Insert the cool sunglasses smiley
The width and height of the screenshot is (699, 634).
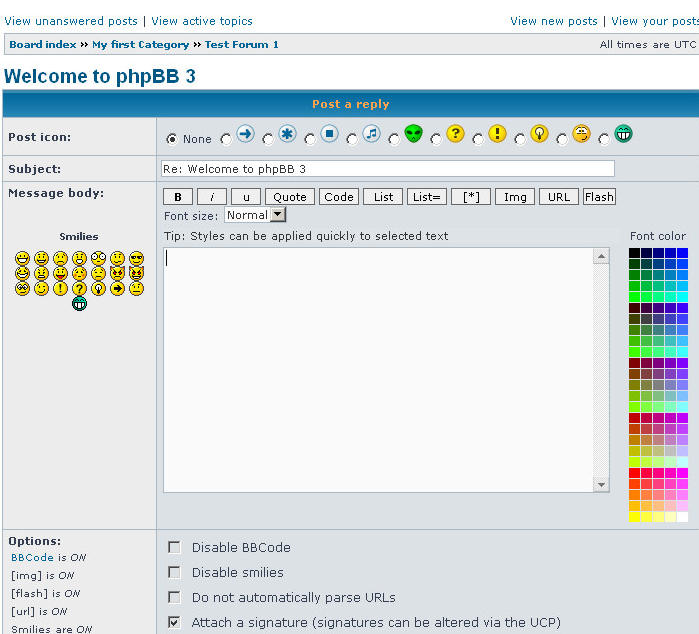(136, 258)
